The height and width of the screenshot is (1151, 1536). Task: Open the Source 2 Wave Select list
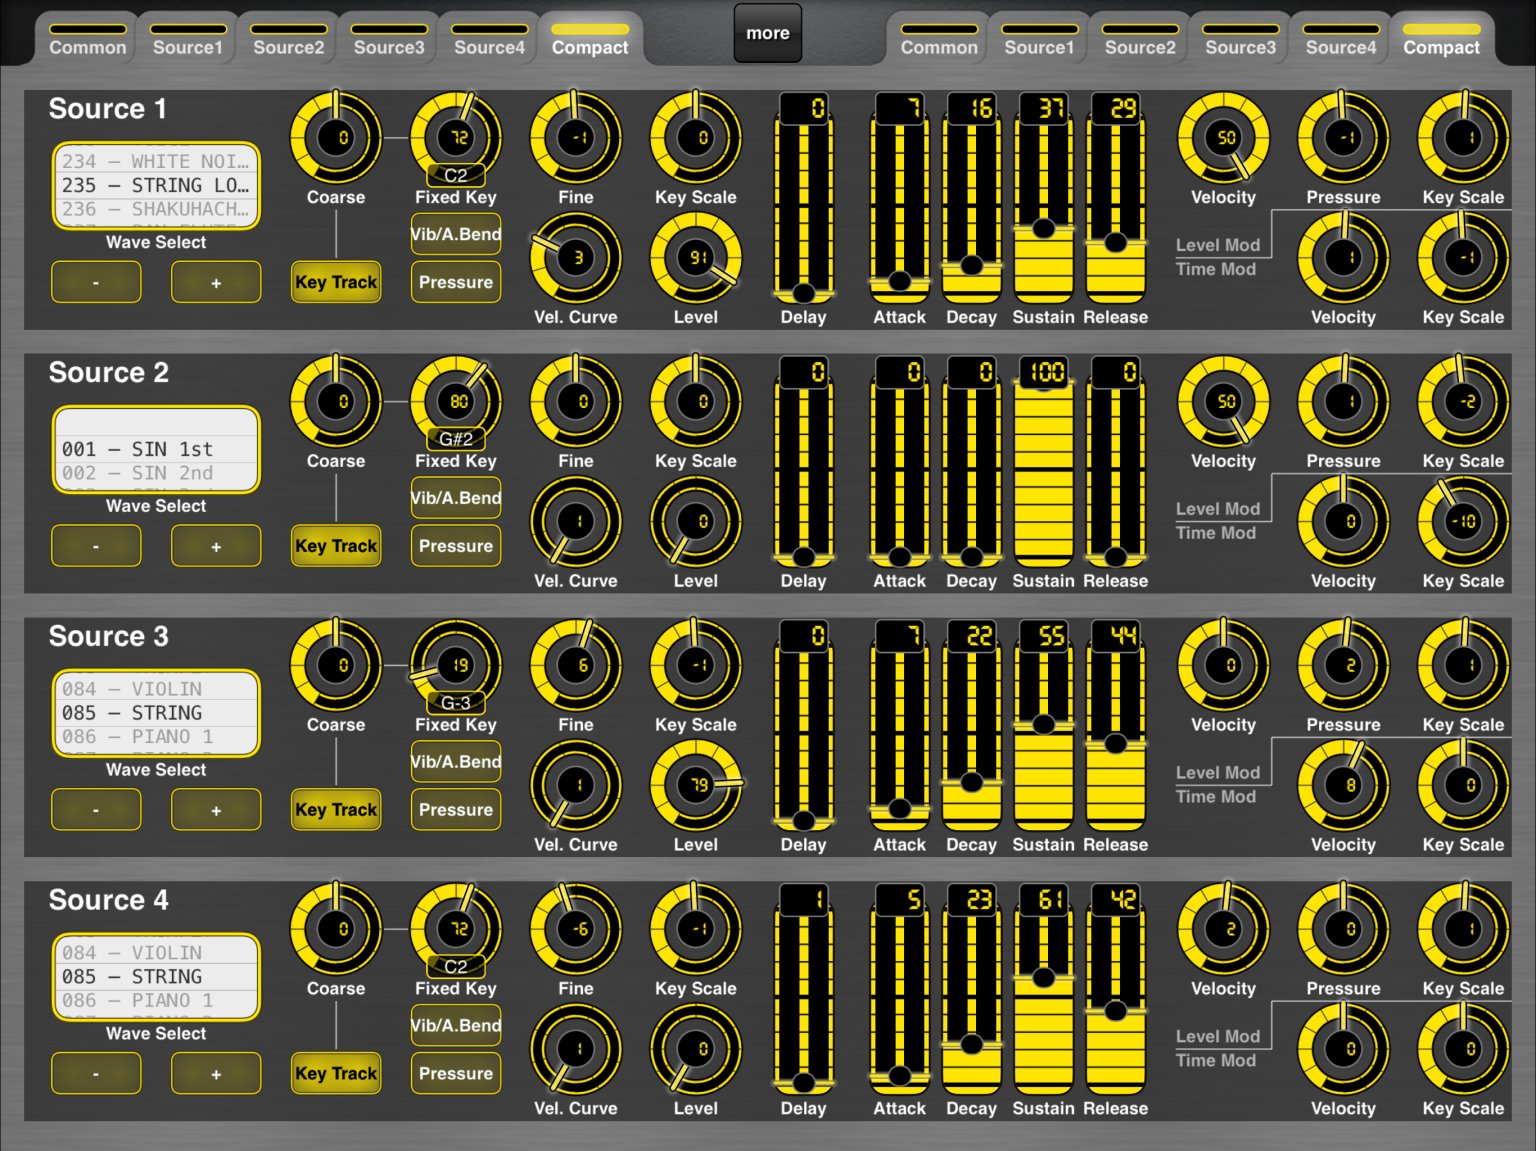click(x=156, y=449)
